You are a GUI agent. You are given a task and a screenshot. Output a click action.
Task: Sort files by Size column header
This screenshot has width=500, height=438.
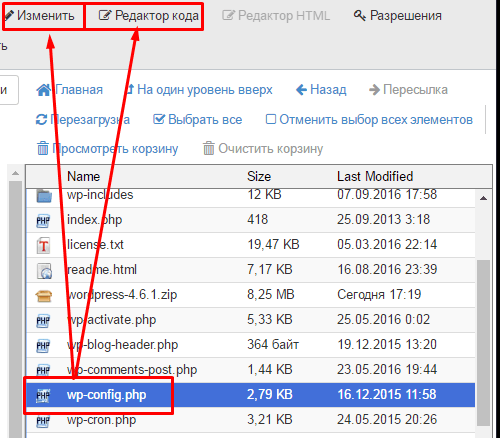pyautogui.click(x=259, y=176)
